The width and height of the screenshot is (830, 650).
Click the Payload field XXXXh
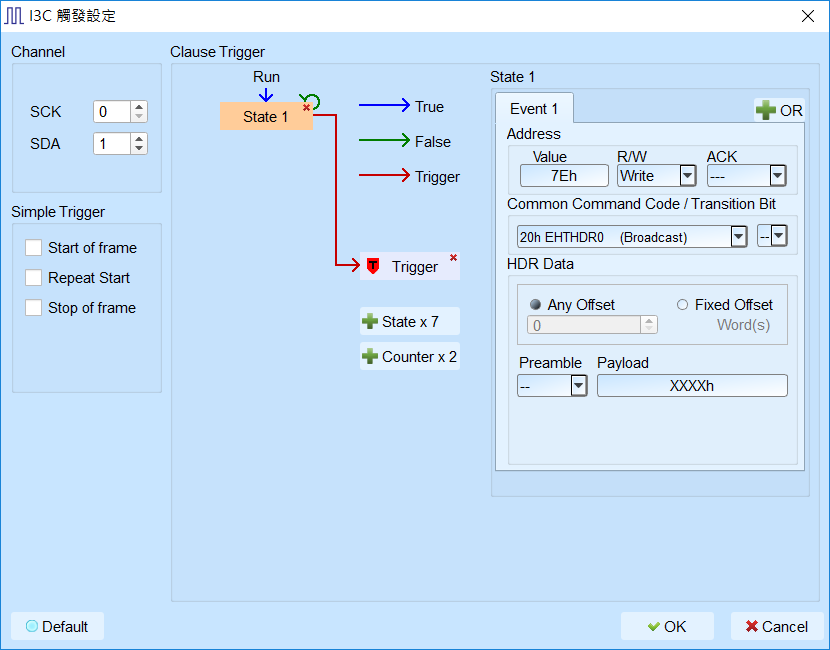coord(692,386)
